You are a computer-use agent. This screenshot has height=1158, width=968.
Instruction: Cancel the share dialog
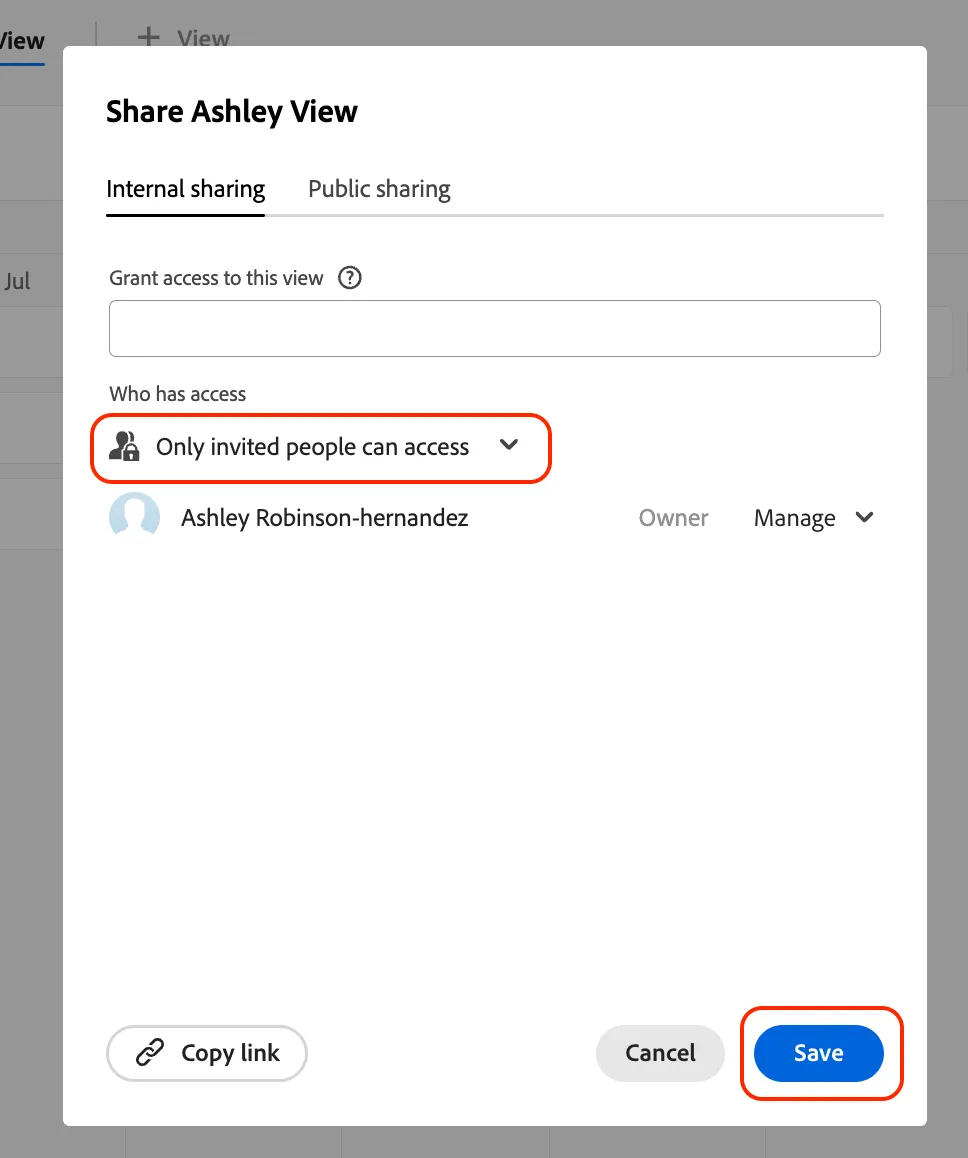[660, 1053]
